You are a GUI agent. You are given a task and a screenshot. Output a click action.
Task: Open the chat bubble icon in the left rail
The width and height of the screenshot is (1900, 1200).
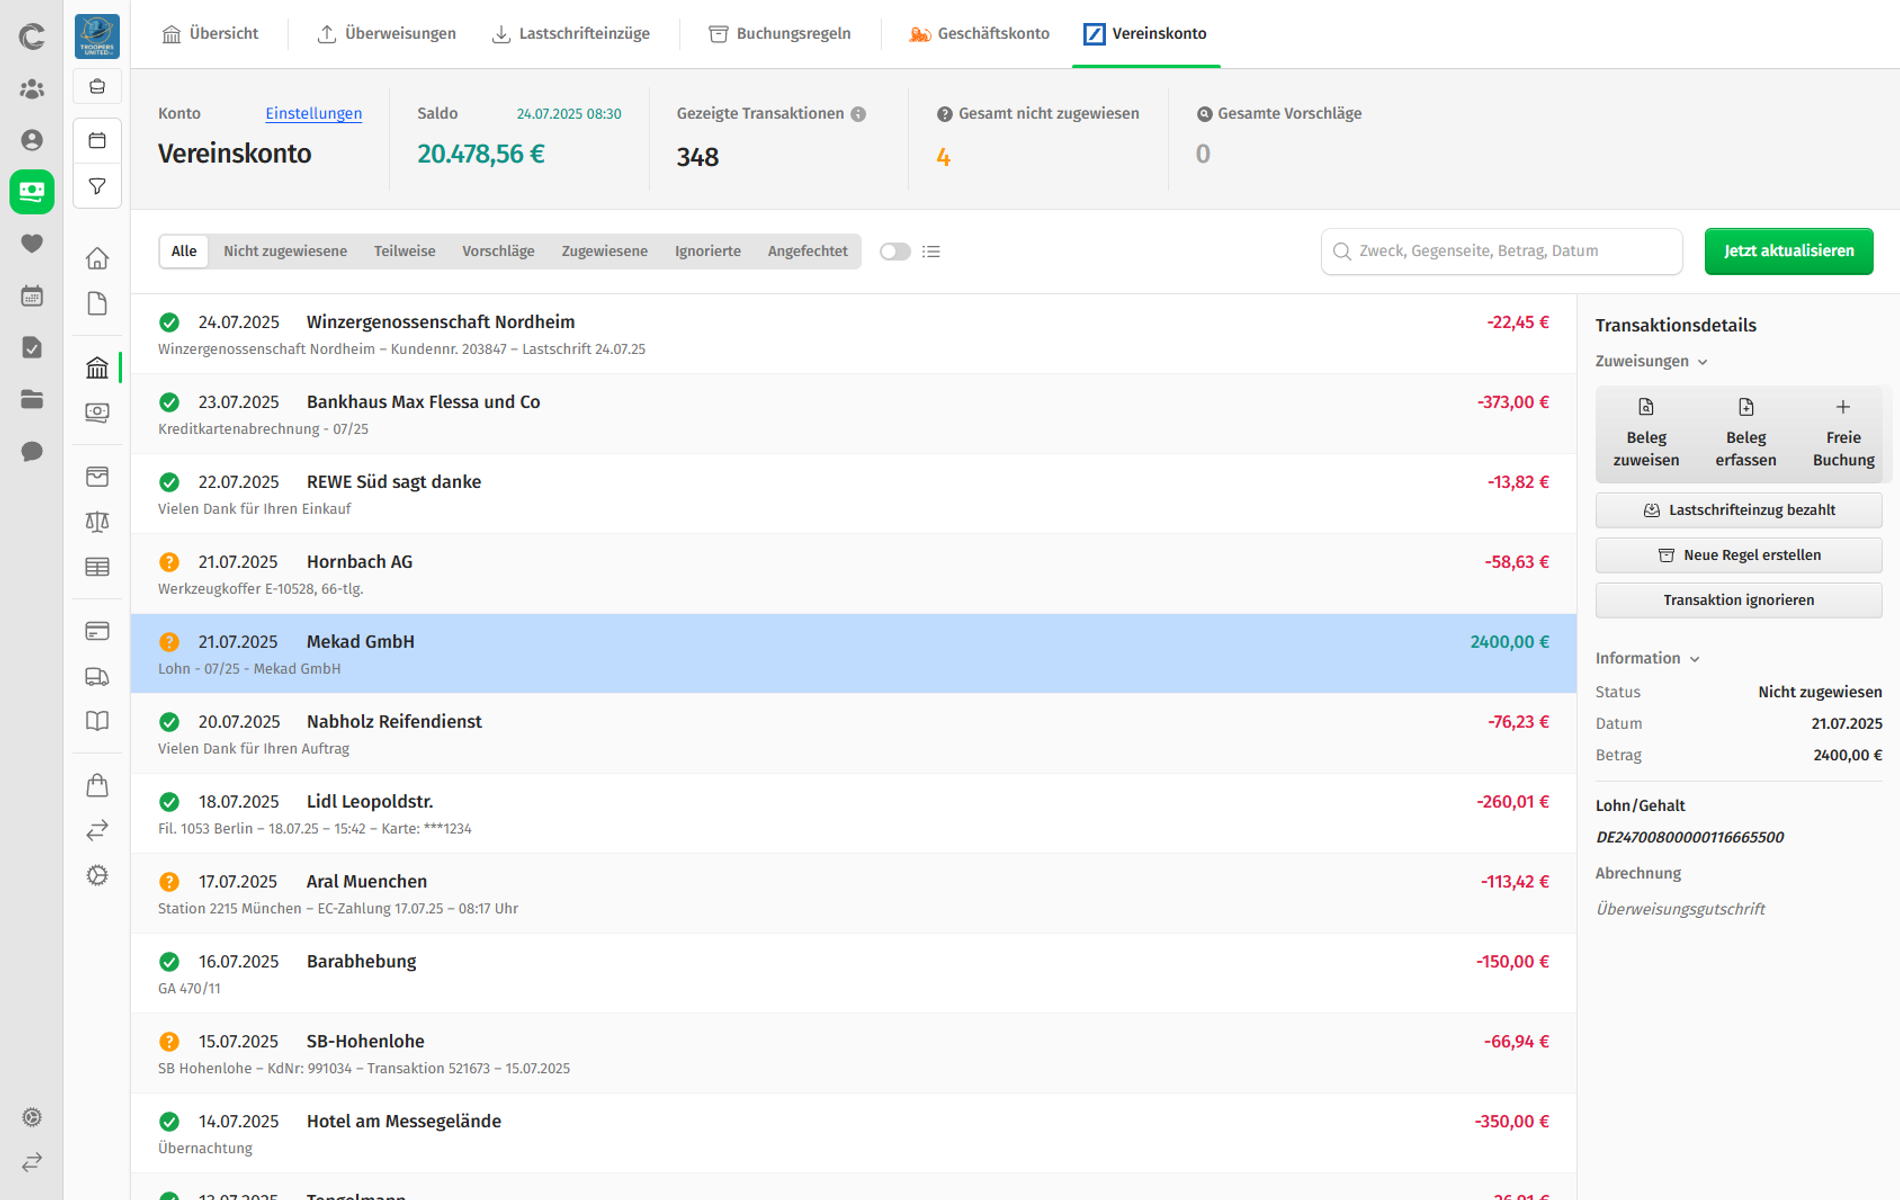[x=32, y=451]
